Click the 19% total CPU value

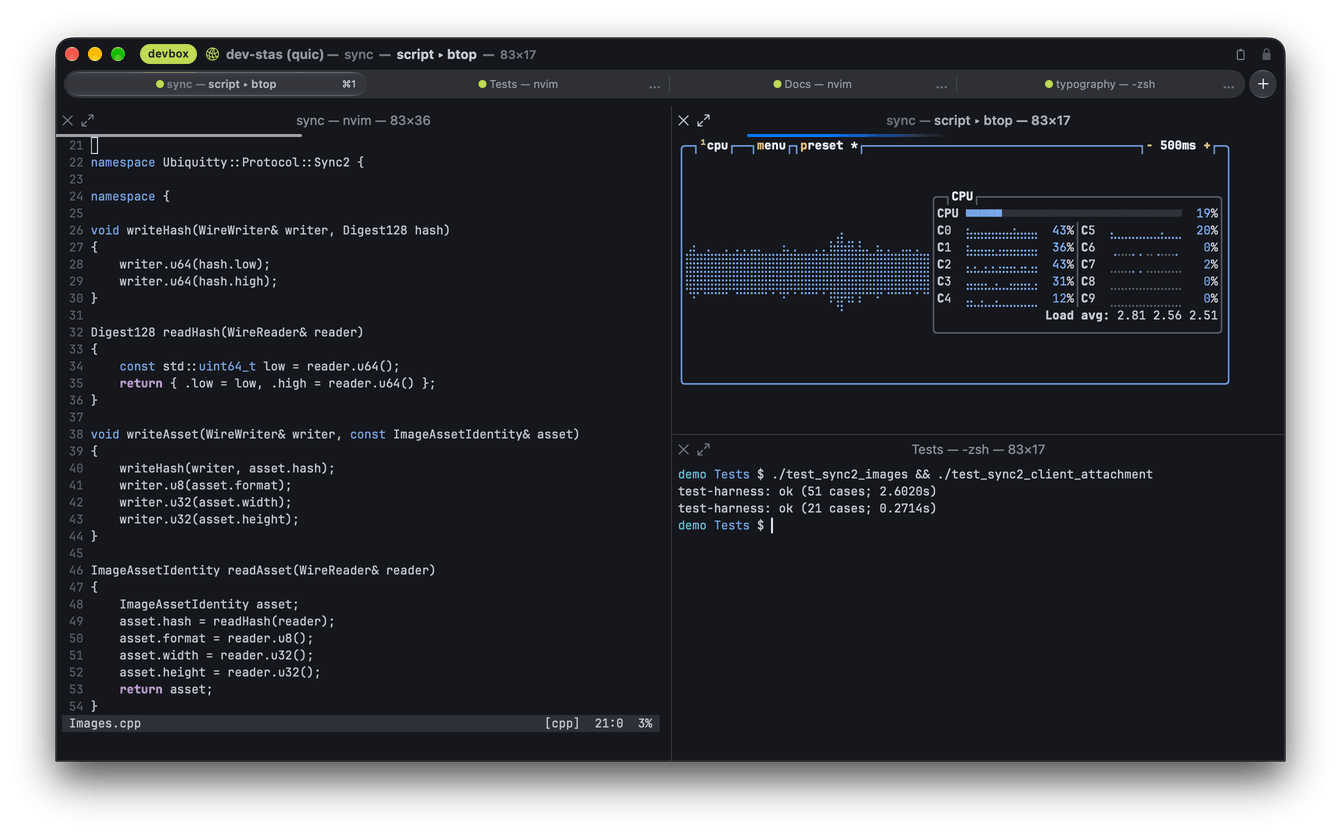click(x=1207, y=213)
